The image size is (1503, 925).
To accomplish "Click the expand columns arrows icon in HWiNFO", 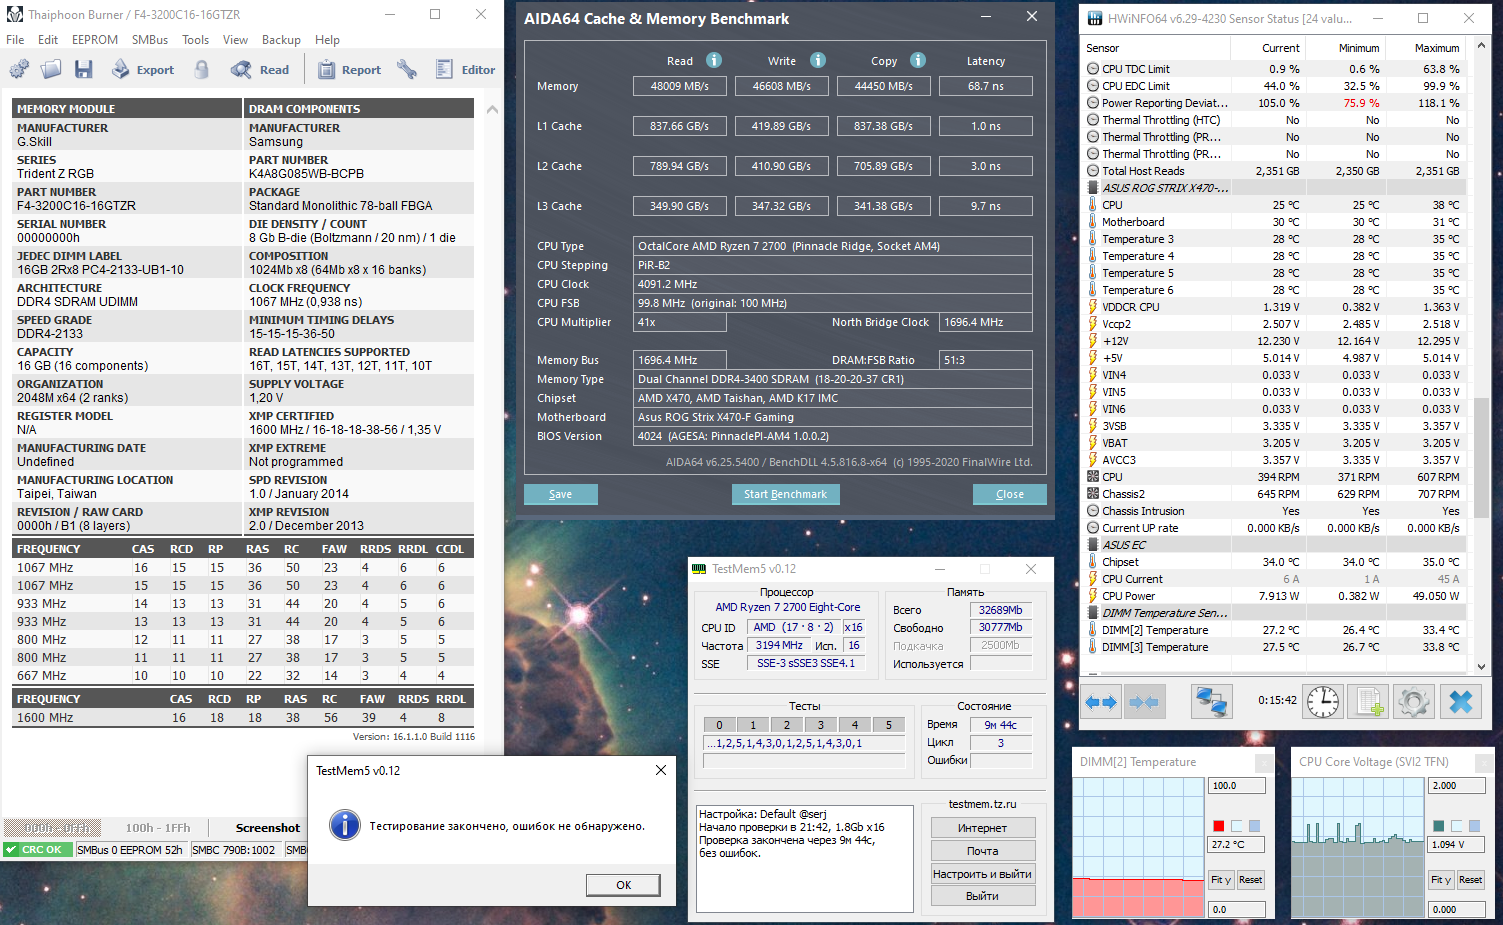I will [x=1101, y=702].
